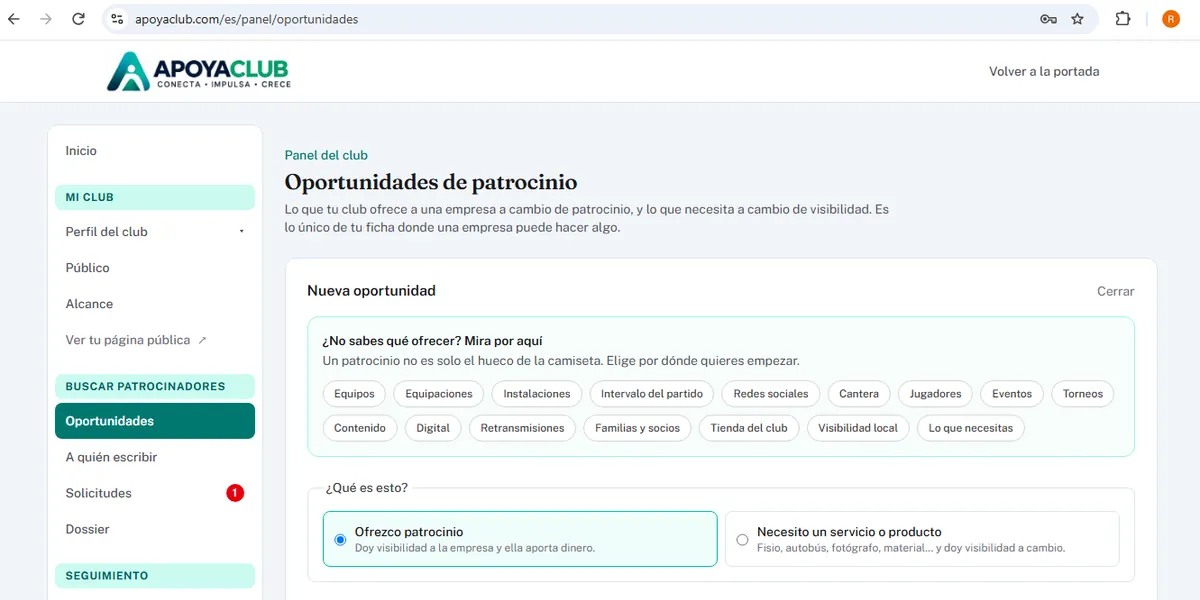This screenshot has height=600, width=1200.
Task: Click MI CLUB section header
Action: (x=155, y=197)
